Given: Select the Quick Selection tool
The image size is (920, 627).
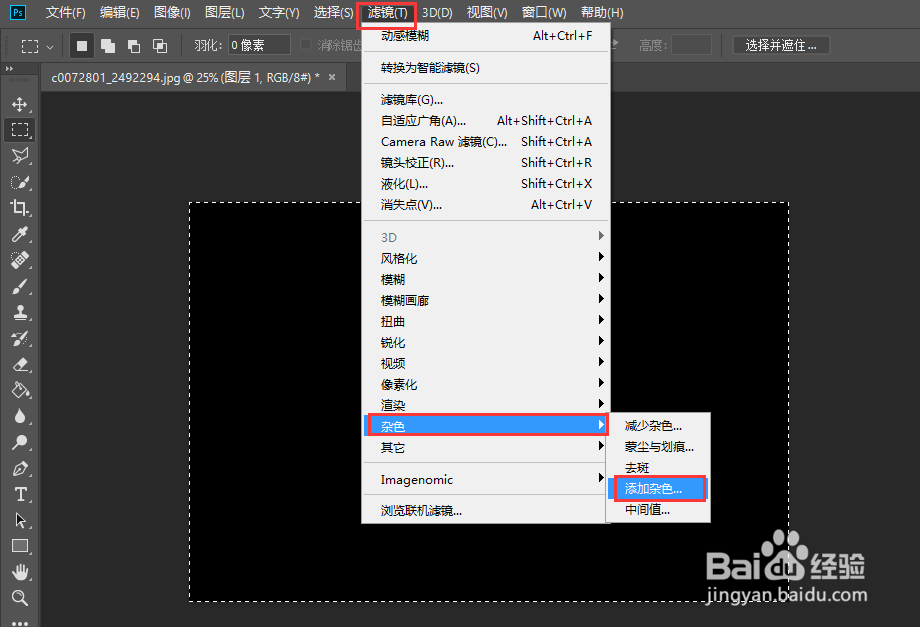Looking at the screenshot, I should click(x=20, y=182).
